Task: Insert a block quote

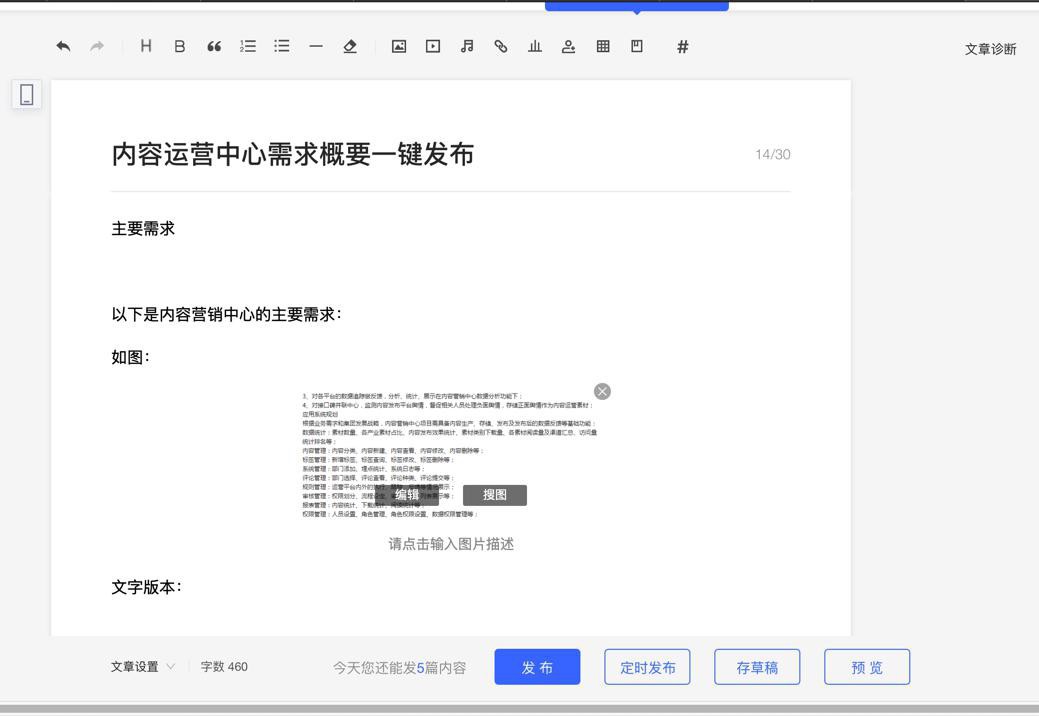Action: [213, 46]
